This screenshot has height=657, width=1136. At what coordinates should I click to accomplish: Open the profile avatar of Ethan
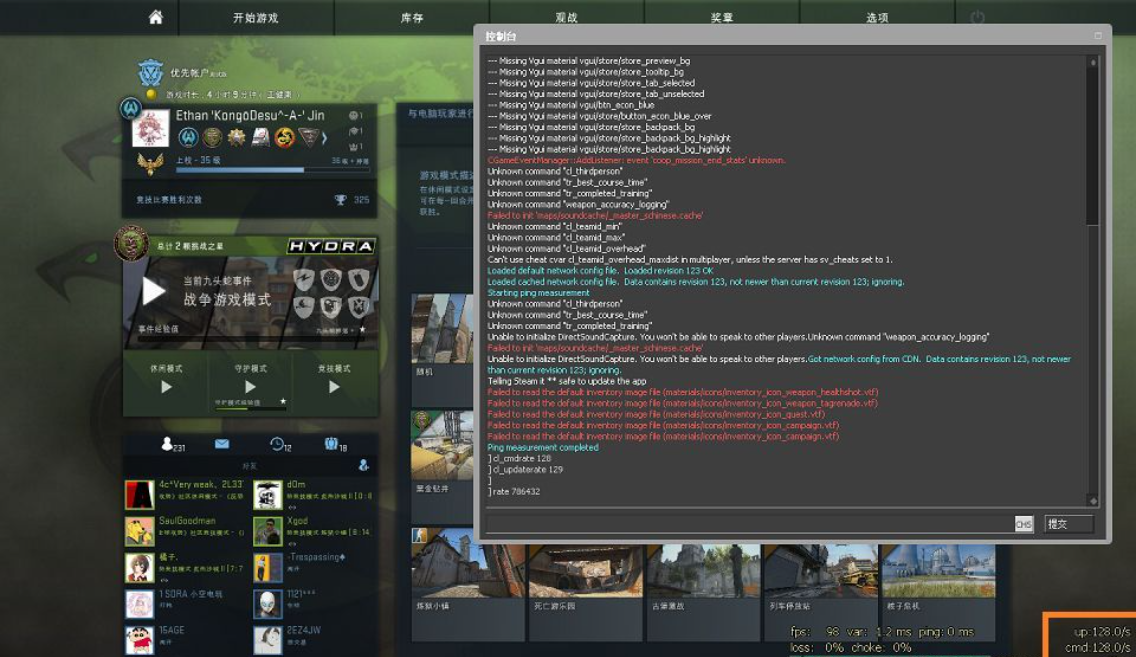tap(151, 128)
